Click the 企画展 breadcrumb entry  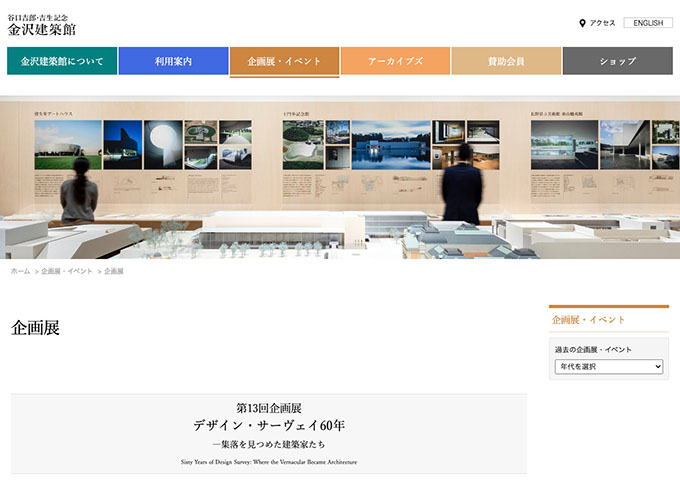114,271
